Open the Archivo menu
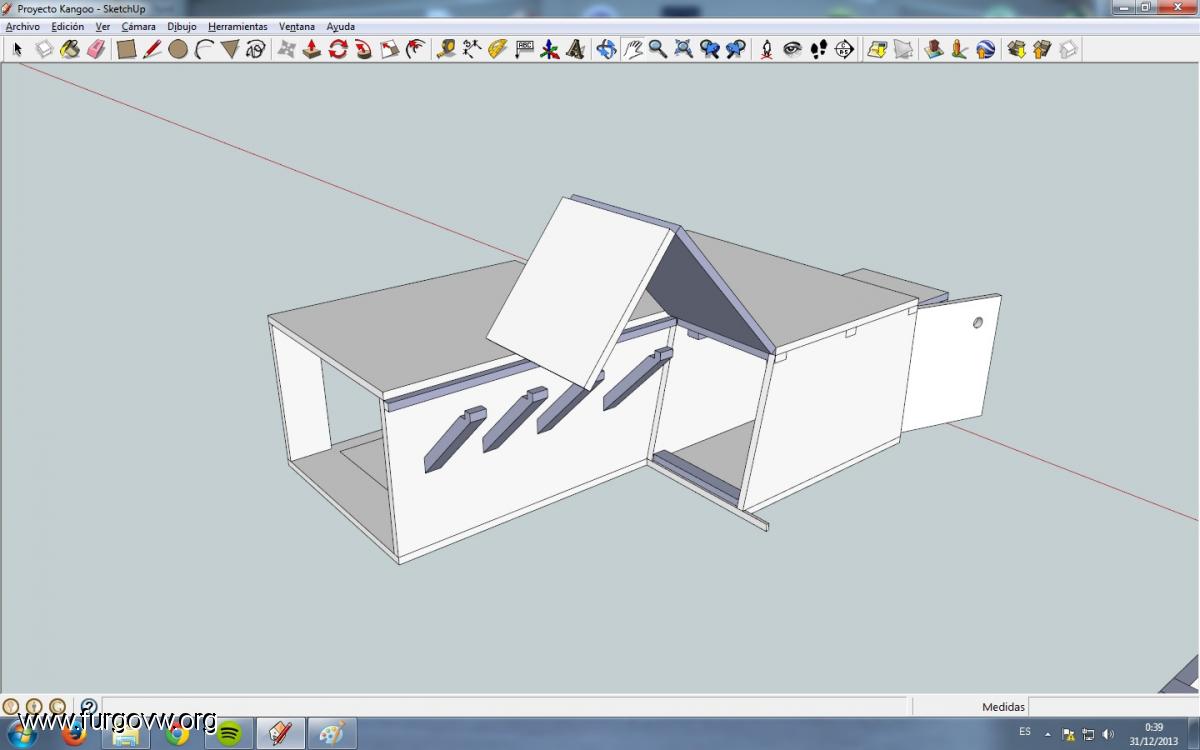Image resolution: width=1200 pixels, height=750 pixels. click(23, 27)
